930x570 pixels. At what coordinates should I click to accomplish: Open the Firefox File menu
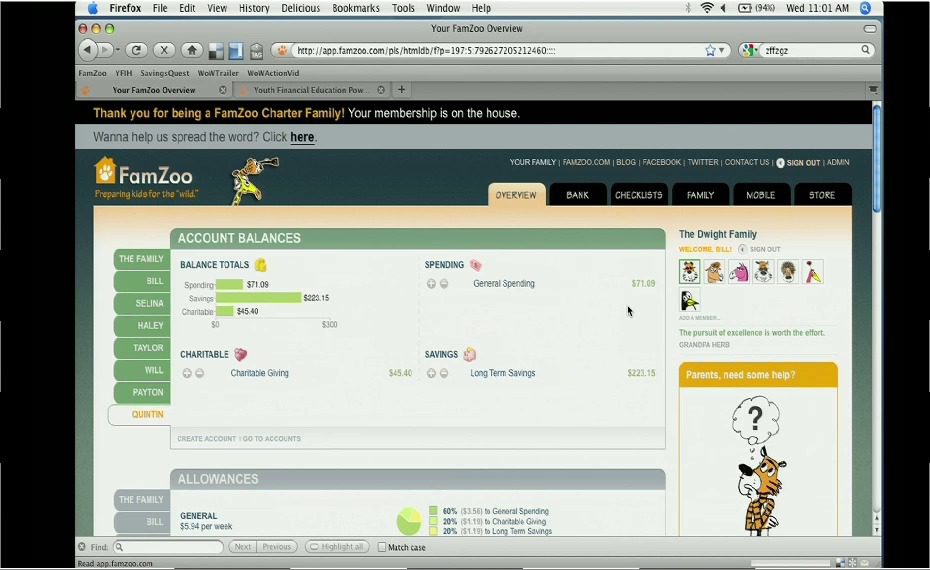pos(160,8)
